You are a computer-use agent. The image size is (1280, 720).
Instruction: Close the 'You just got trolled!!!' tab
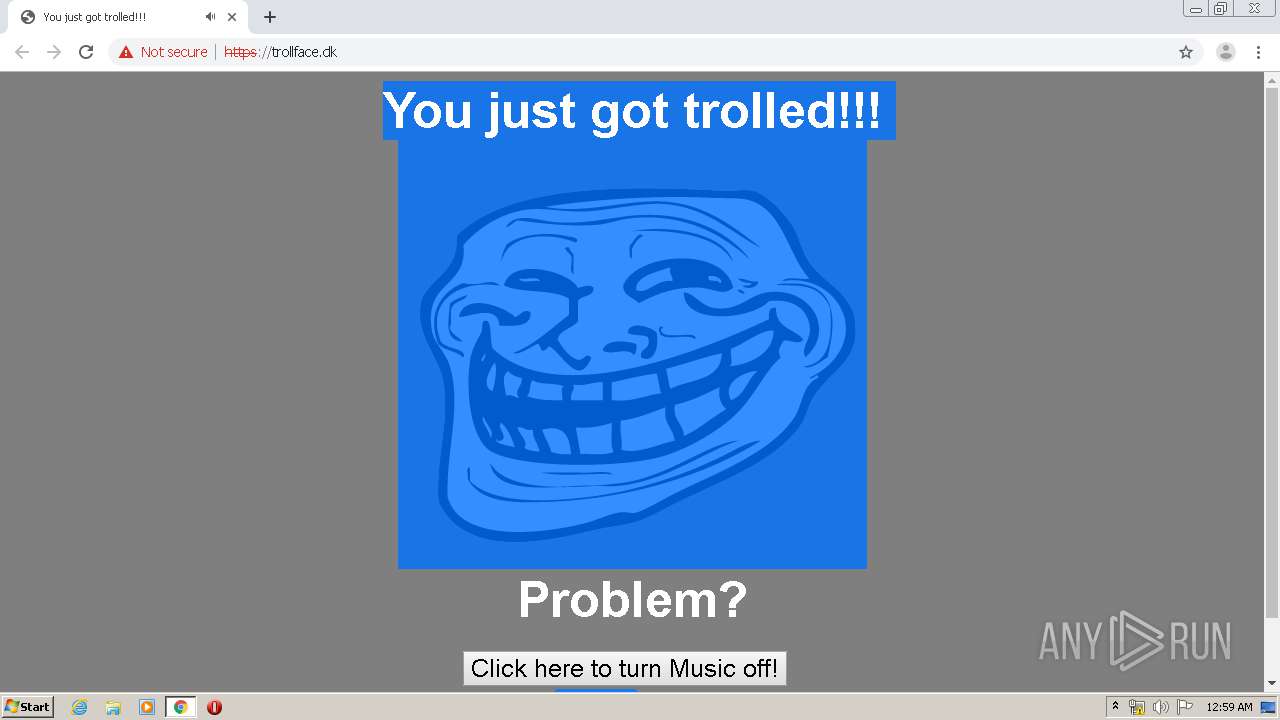(232, 17)
